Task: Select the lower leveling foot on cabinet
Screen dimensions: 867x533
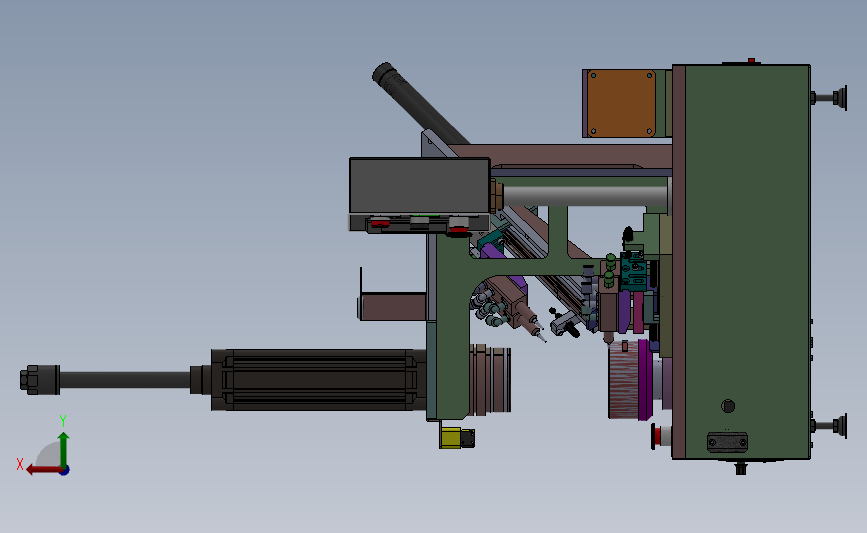Action: 829,426
